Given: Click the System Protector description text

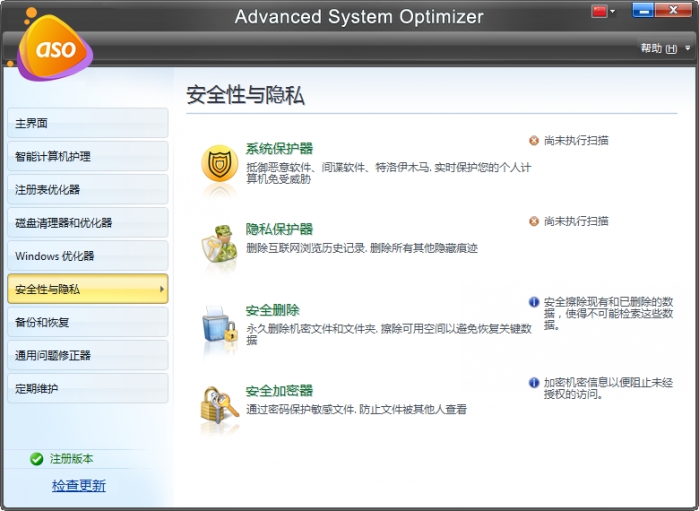Looking at the screenshot, I should [x=388, y=173].
